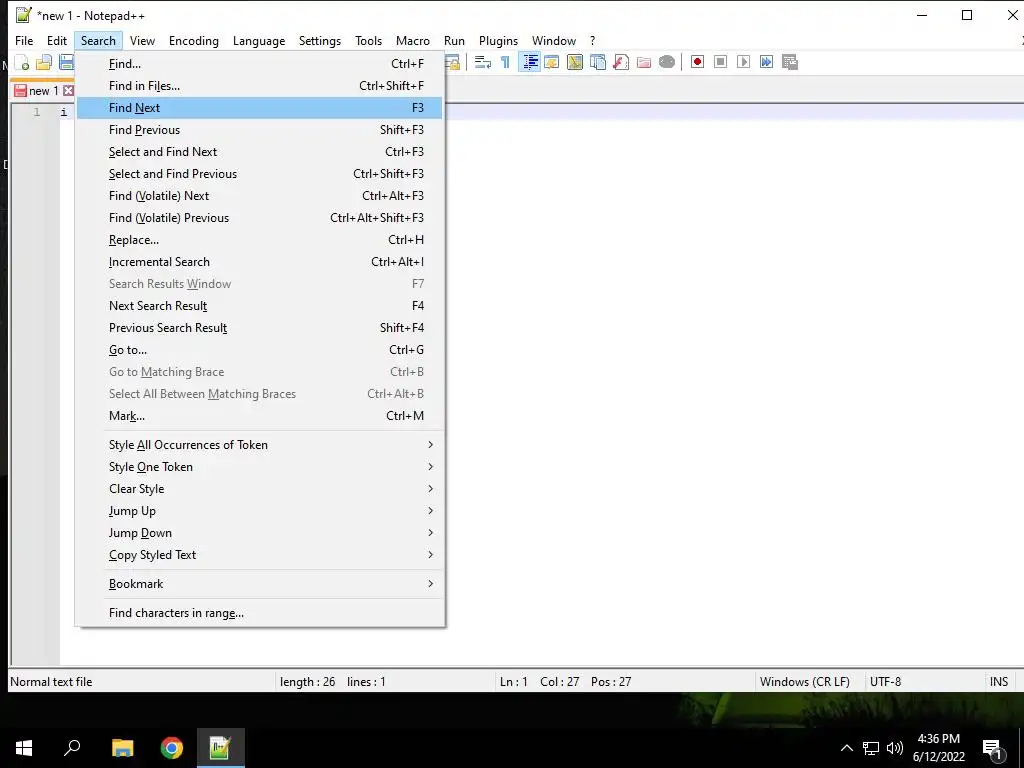The width and height of the screenshot is (1024, 768).
Task: Choose Find (Volatile) Previous entry
Action: point(259,217)
